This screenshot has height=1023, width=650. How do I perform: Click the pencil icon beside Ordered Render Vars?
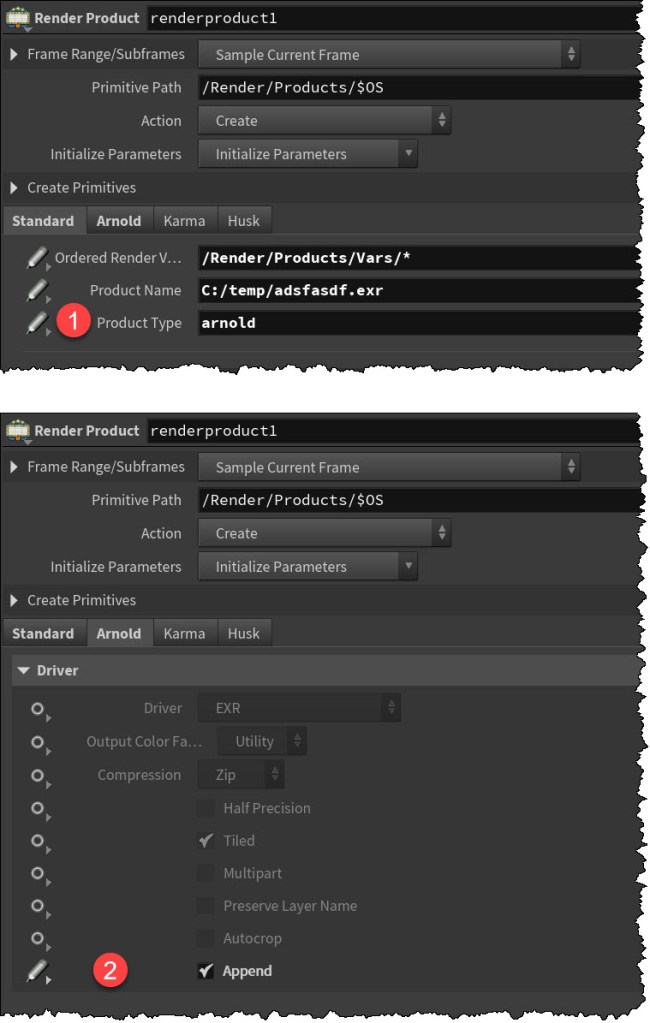pyautogui.click(x=37, y=258)
